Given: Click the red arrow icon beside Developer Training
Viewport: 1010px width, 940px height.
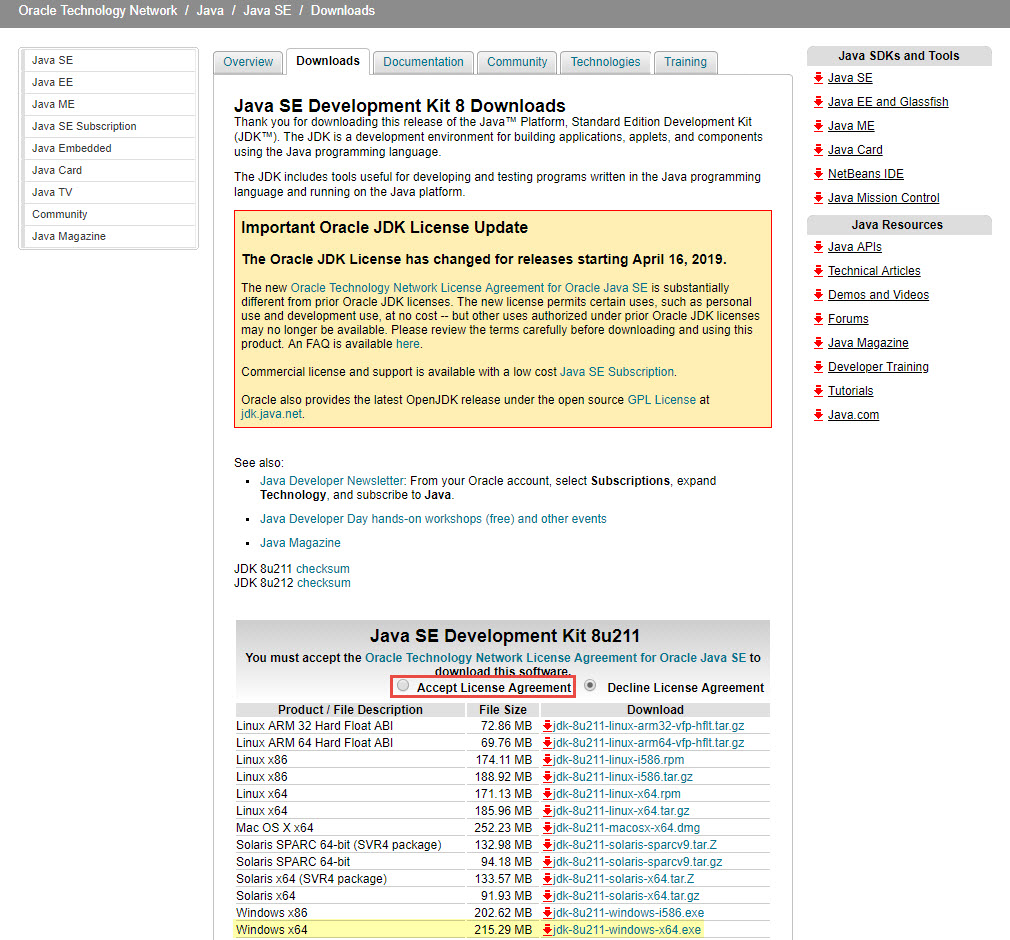Looking at the screenshot, I should tap(819, 367).
